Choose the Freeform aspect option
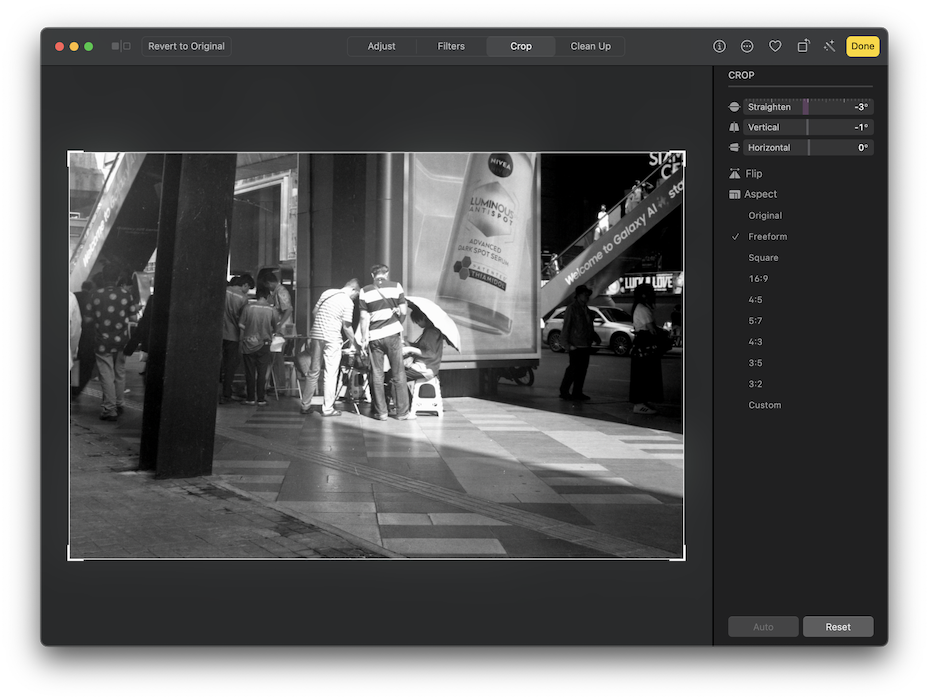 click(767, 236)
